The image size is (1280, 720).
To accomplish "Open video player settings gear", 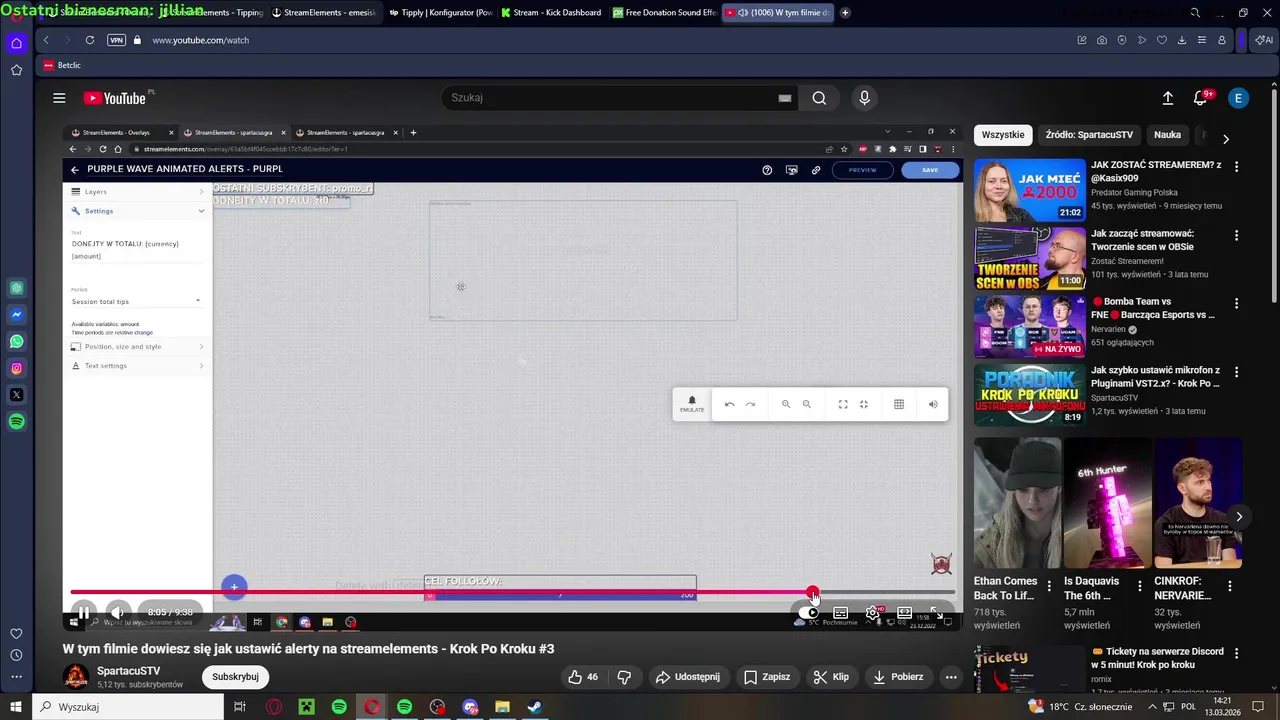I will 873,613.
